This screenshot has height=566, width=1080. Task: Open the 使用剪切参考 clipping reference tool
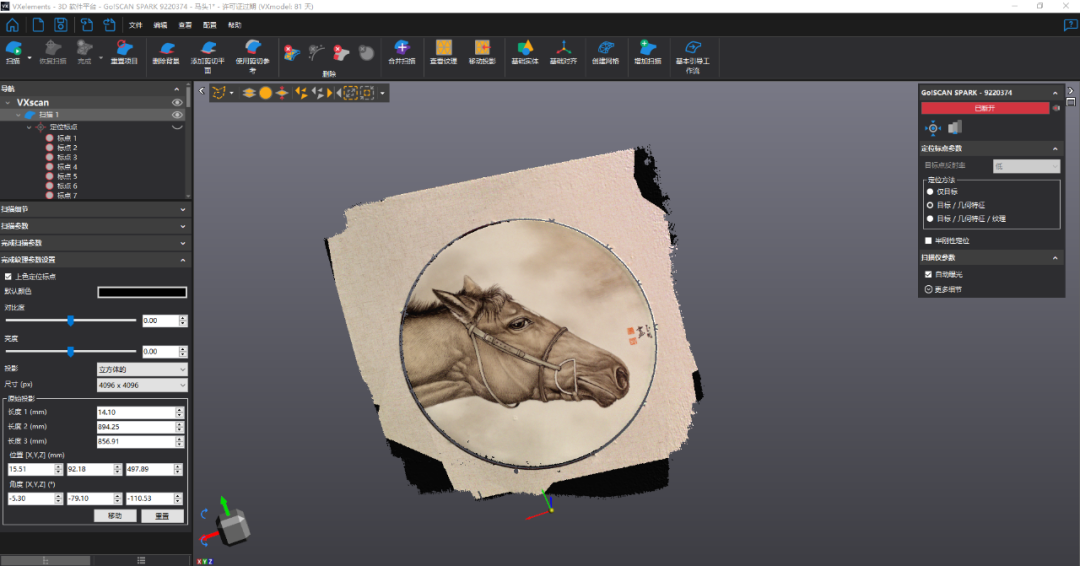pos(253,56)
